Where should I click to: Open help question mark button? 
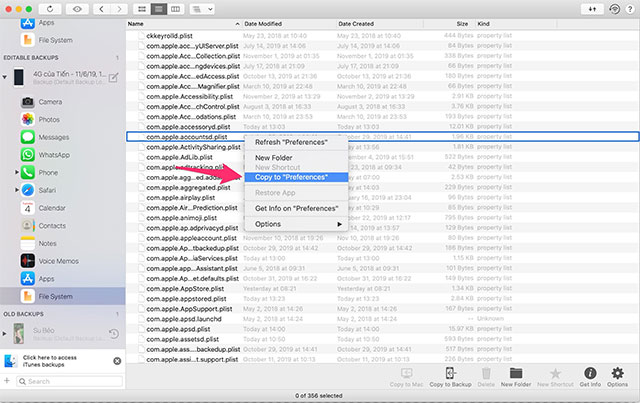coord(630,9)
